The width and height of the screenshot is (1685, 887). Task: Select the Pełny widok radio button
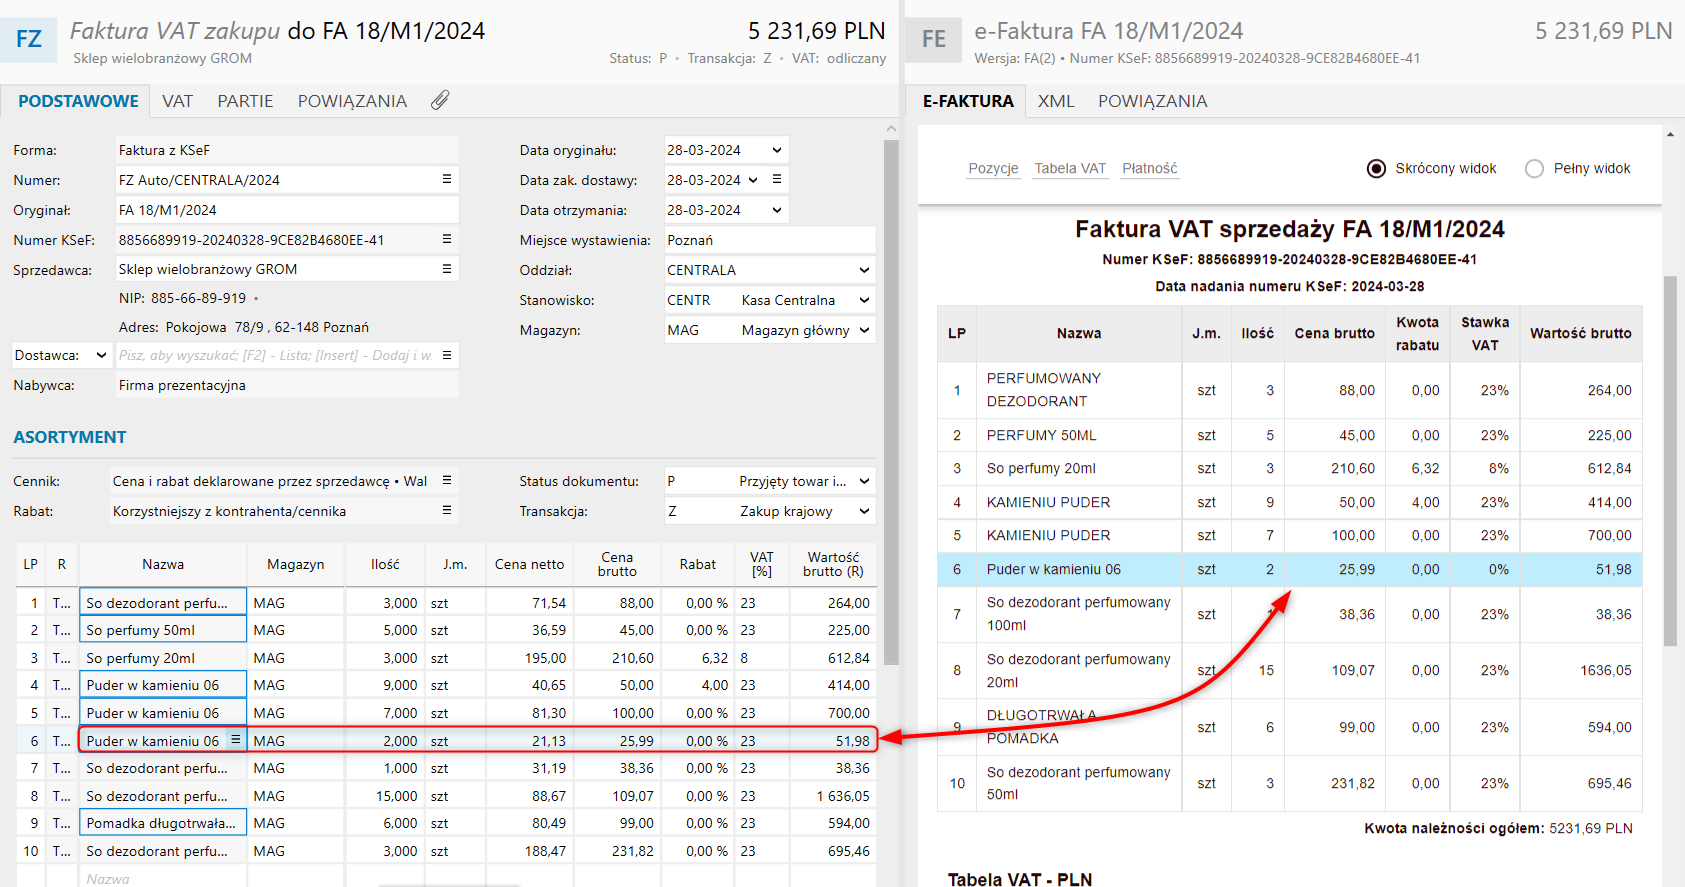point(1534,168)
